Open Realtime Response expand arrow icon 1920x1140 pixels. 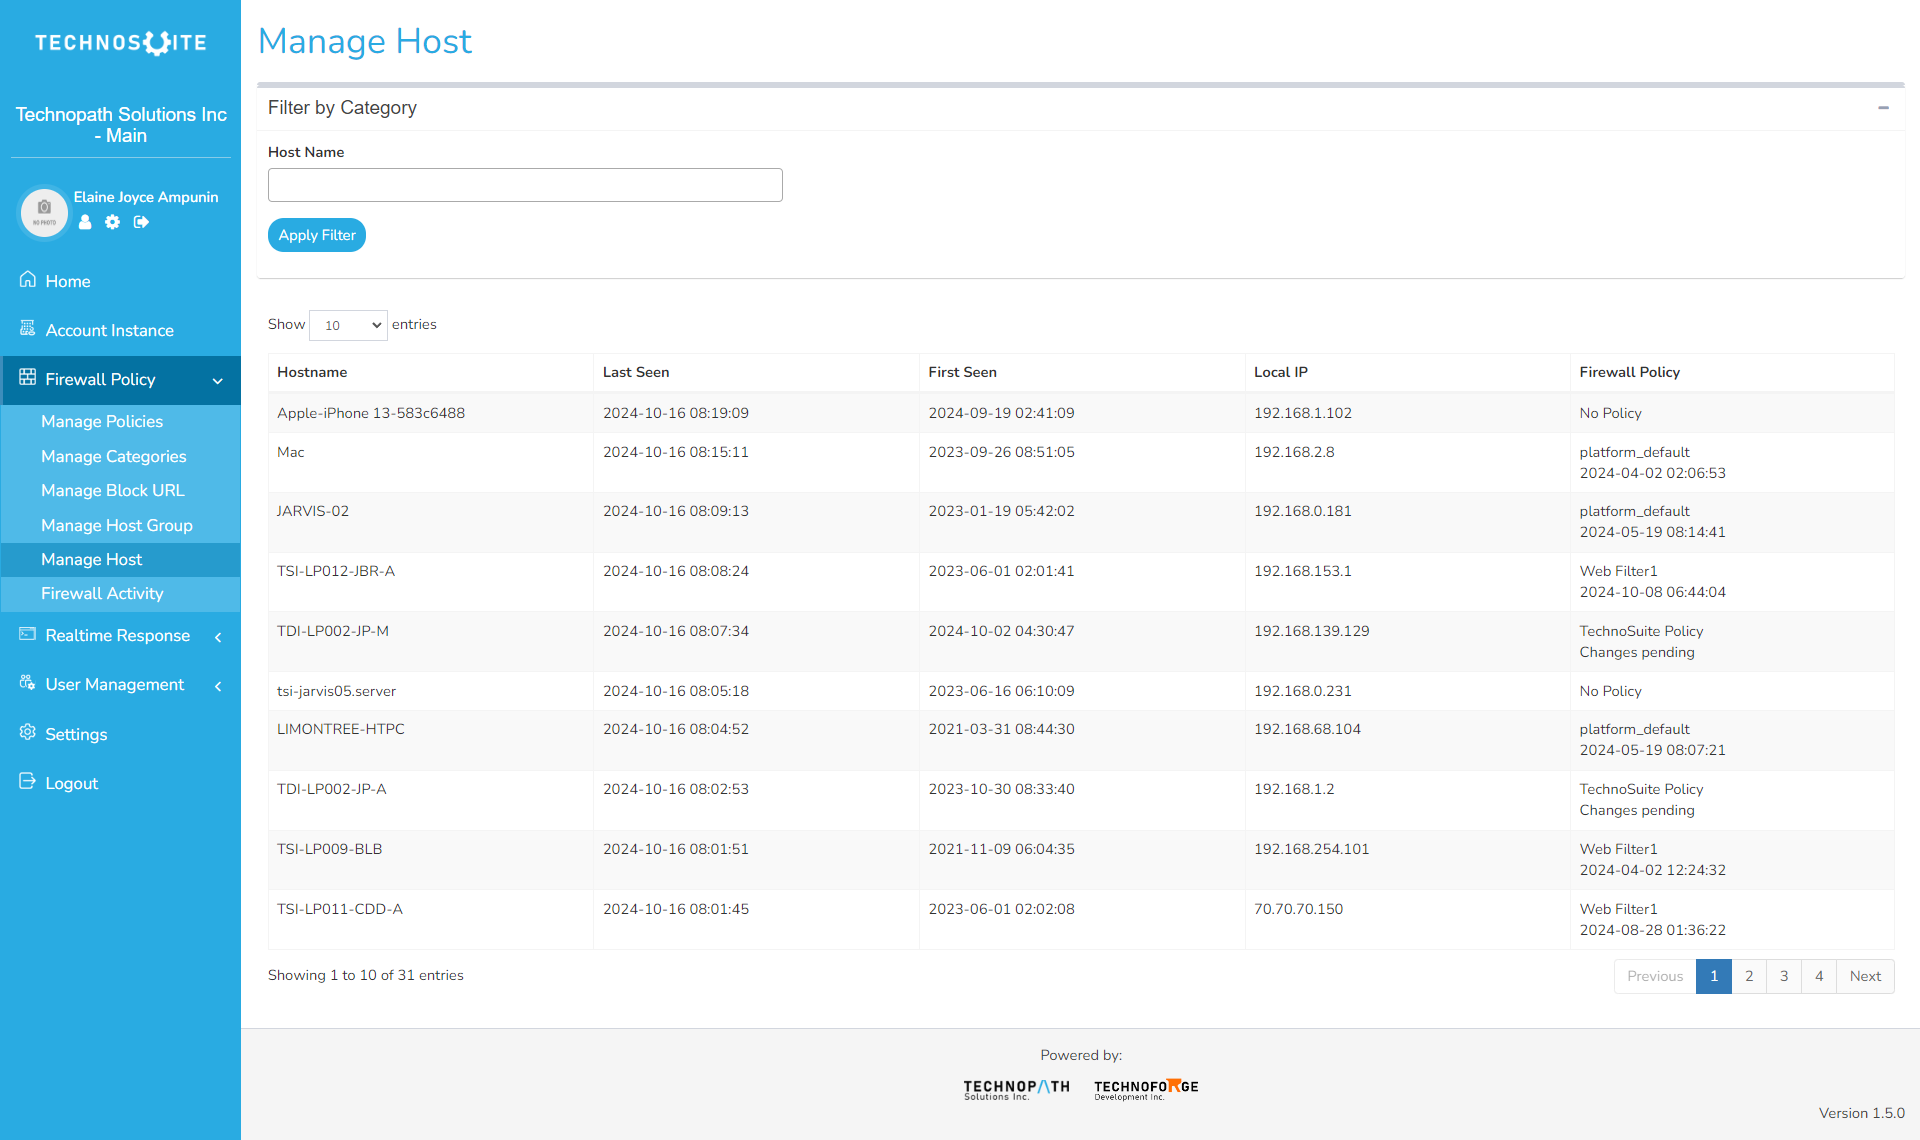point(220,635)
